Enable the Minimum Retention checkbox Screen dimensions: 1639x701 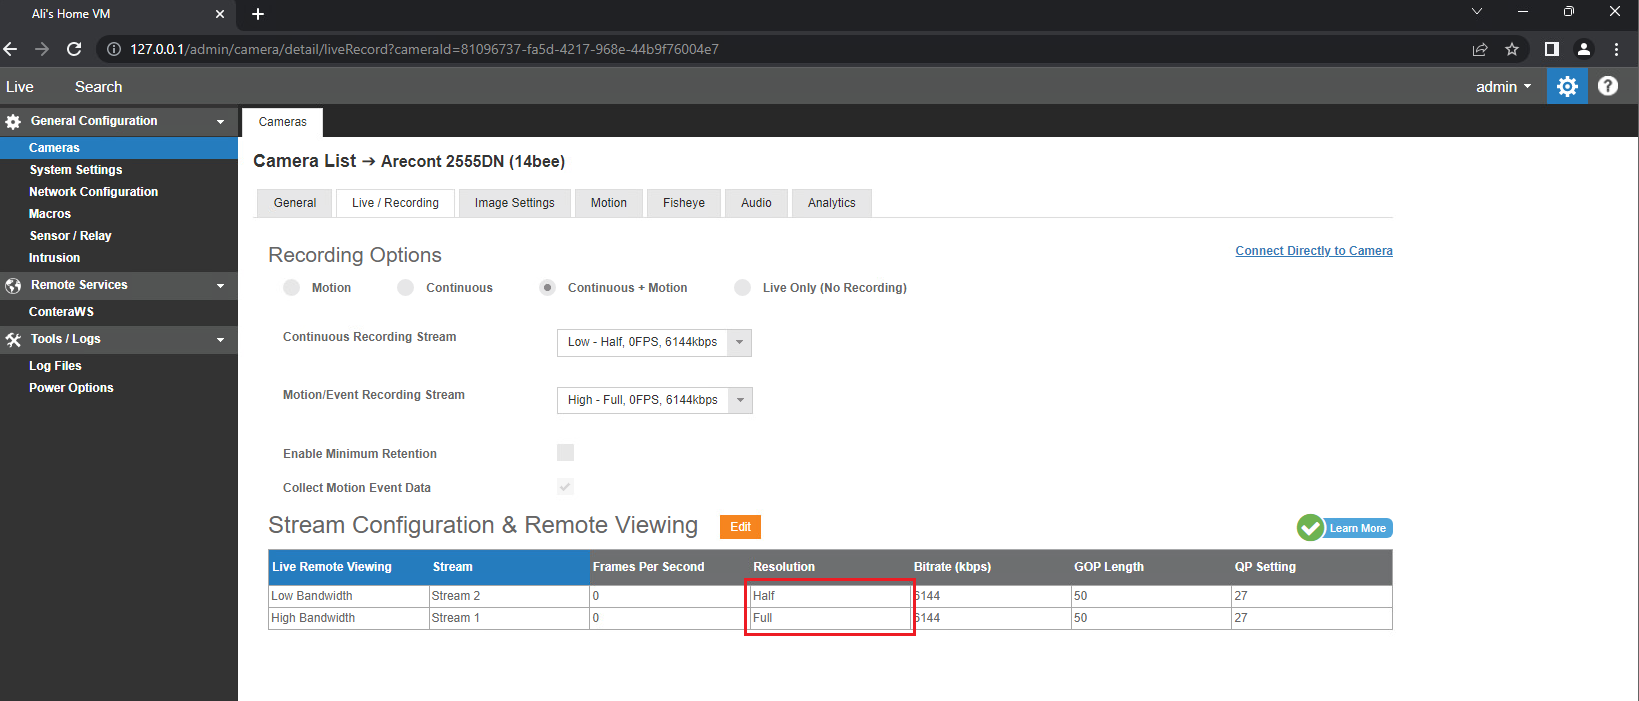565,453
